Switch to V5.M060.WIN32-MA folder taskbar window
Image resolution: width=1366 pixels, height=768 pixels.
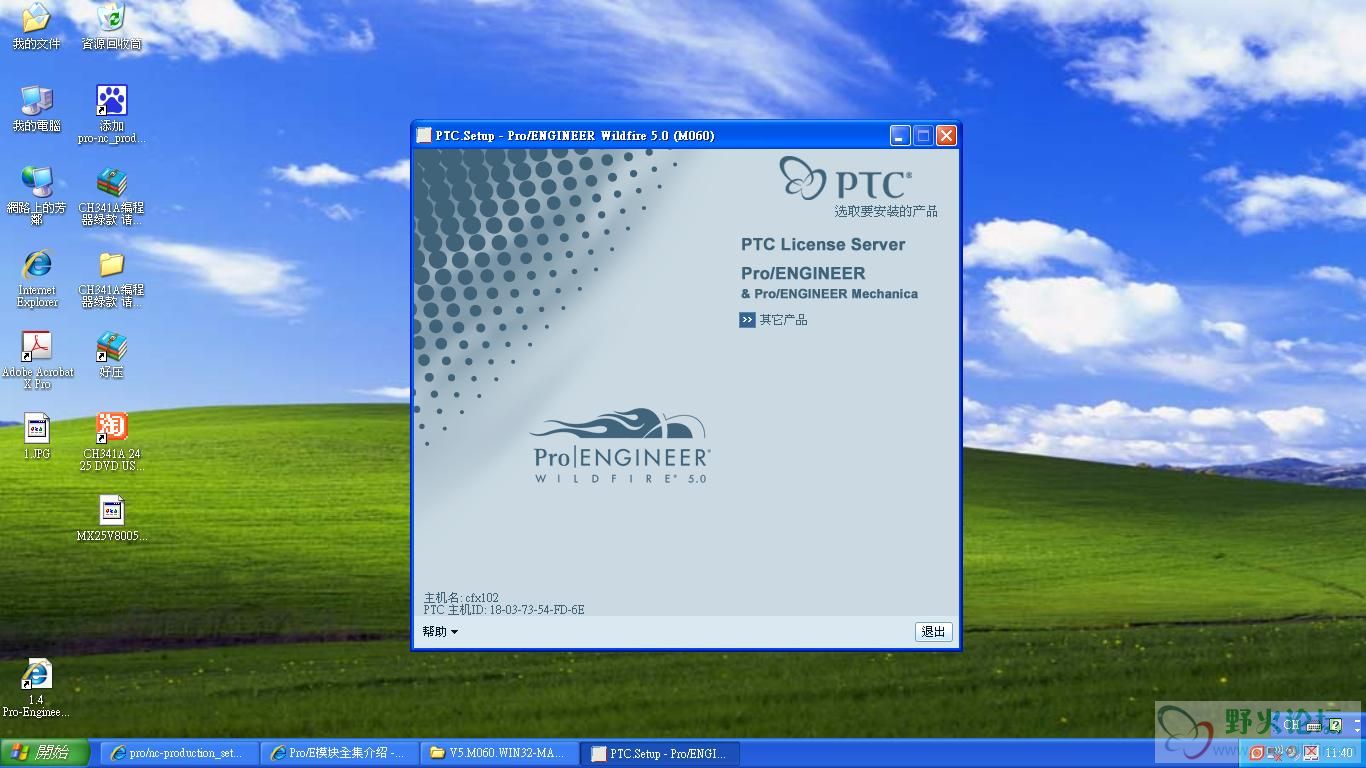499,753
